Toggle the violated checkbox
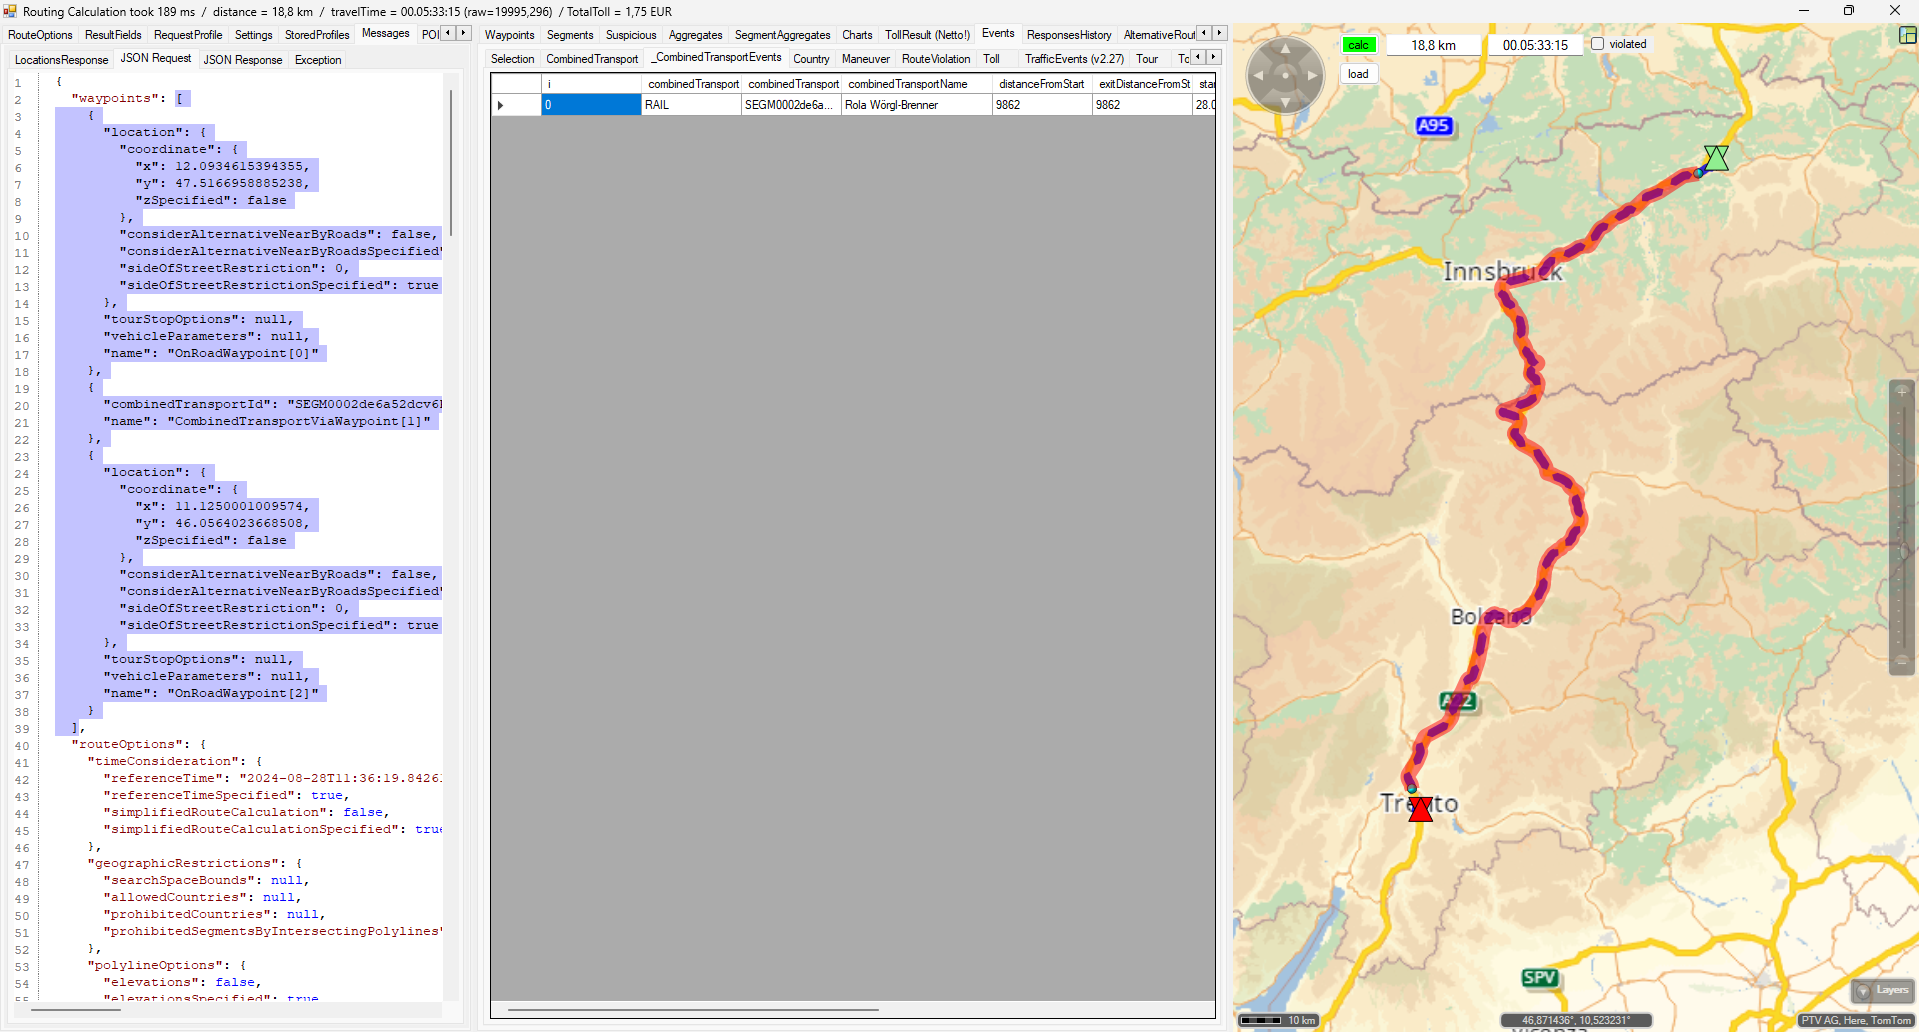This screenshot has height=1032, width=1919. coord(1597,44)
